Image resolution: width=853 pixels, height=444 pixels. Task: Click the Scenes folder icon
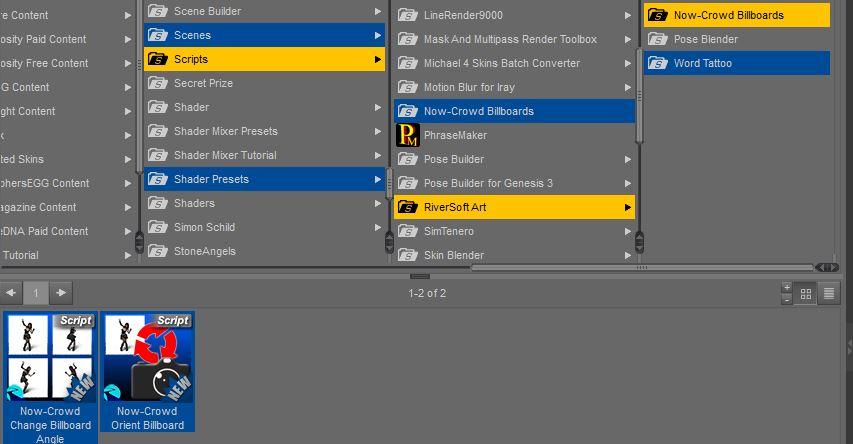(x=158, y=35)
